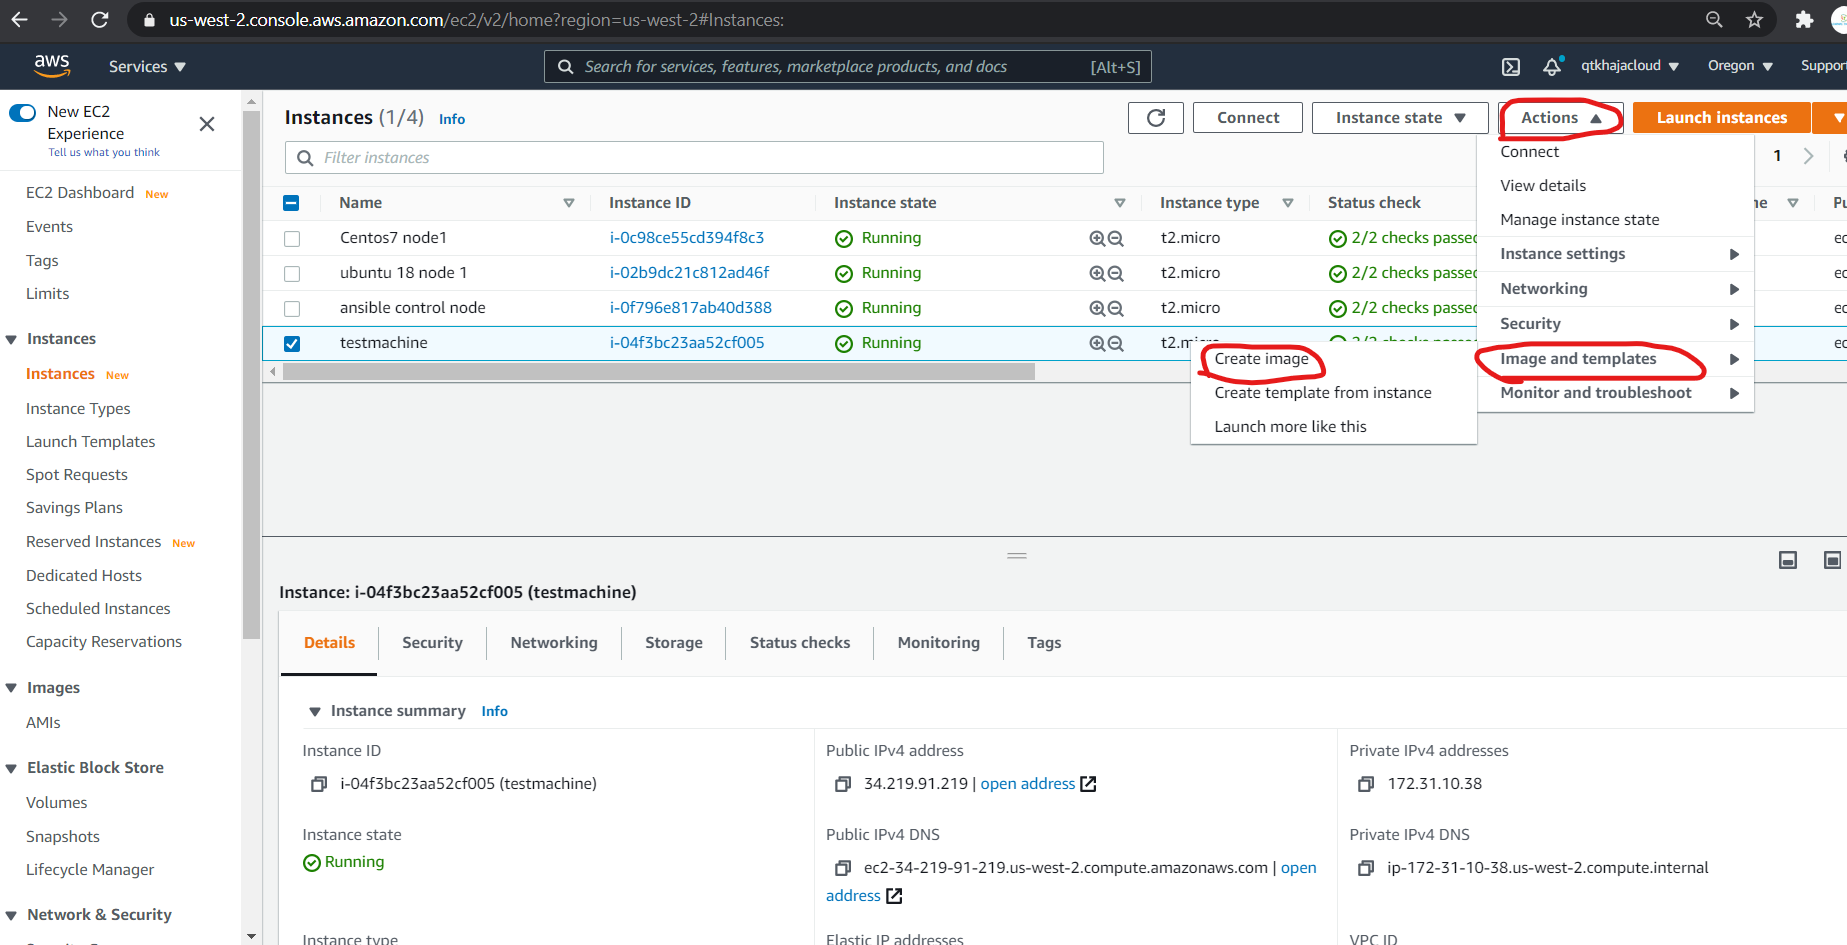Screen dimensions: 1847x945
Task: Click the refresh instances icon
Action: (1155, 117)
